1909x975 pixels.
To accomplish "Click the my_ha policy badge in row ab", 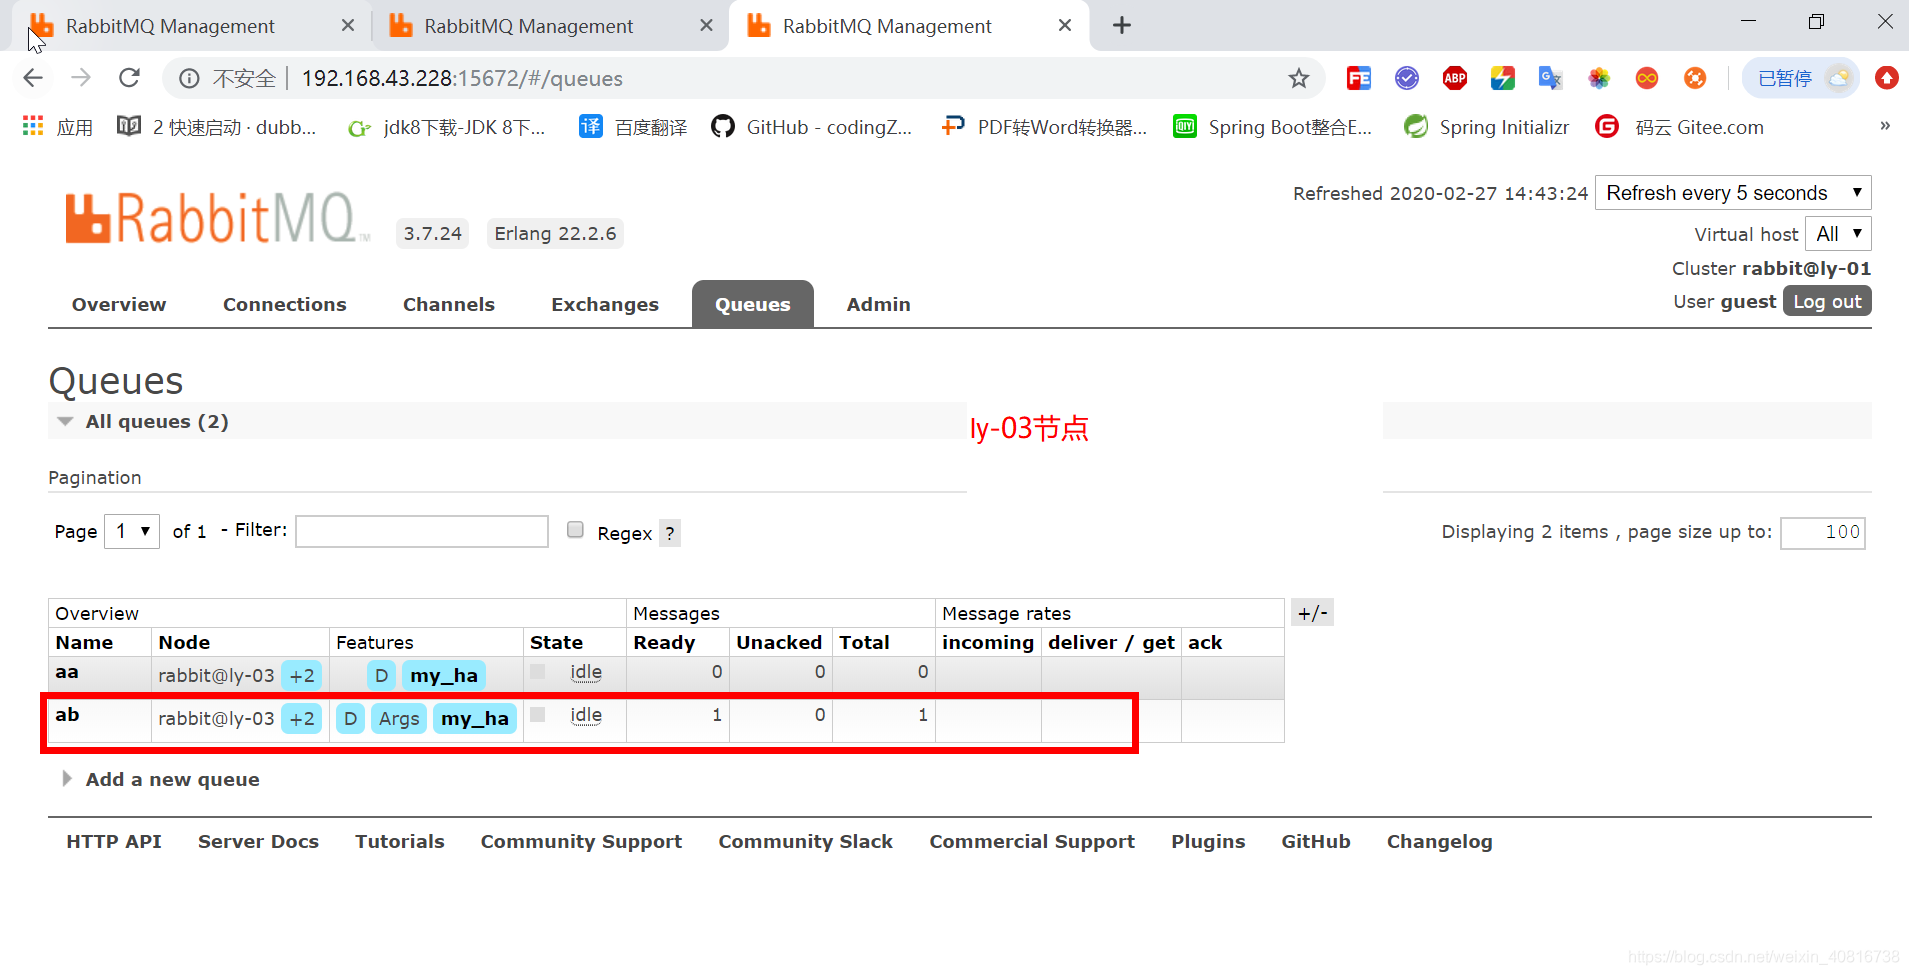I will coord(475,719).
